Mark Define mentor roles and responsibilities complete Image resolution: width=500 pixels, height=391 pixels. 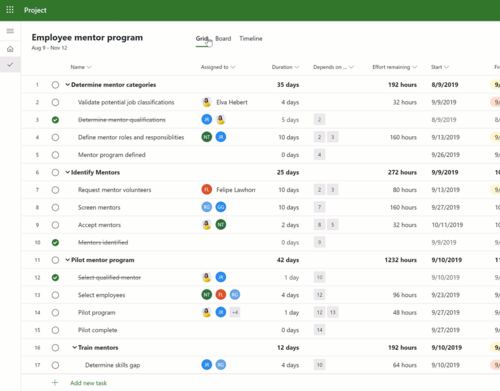pos(55,137)
